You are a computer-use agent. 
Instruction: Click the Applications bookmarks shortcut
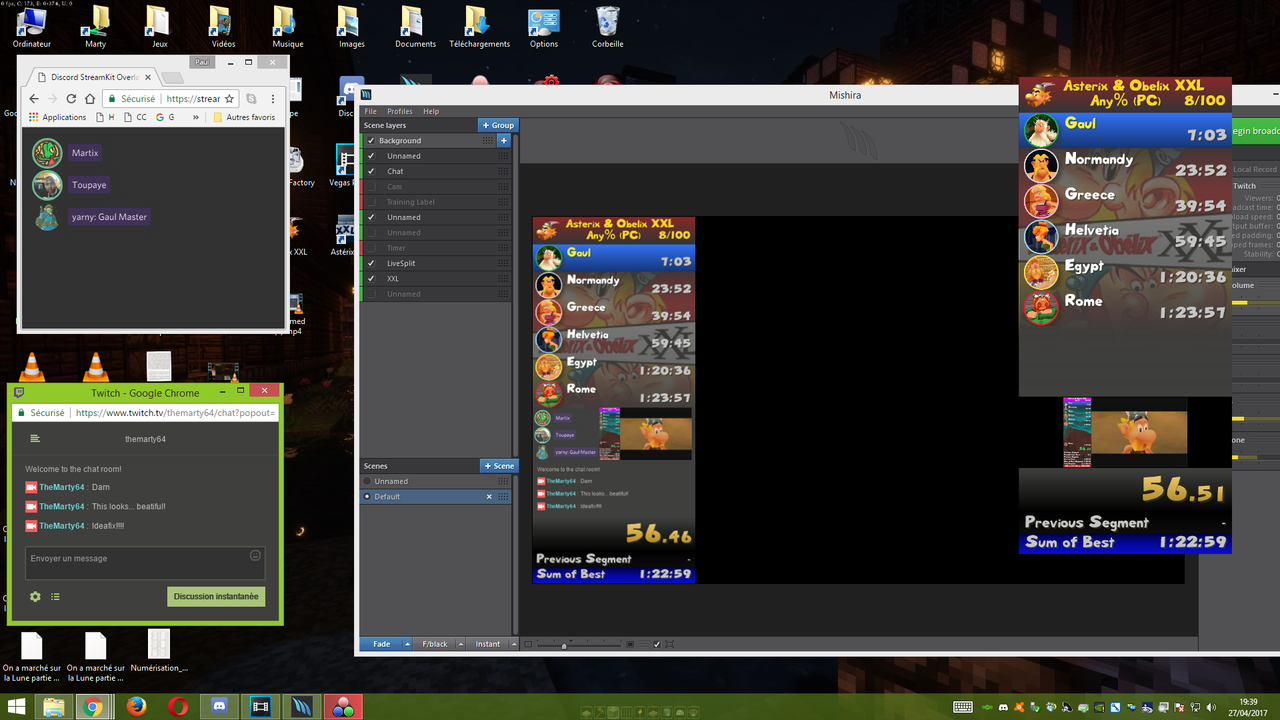coord(58,117)
